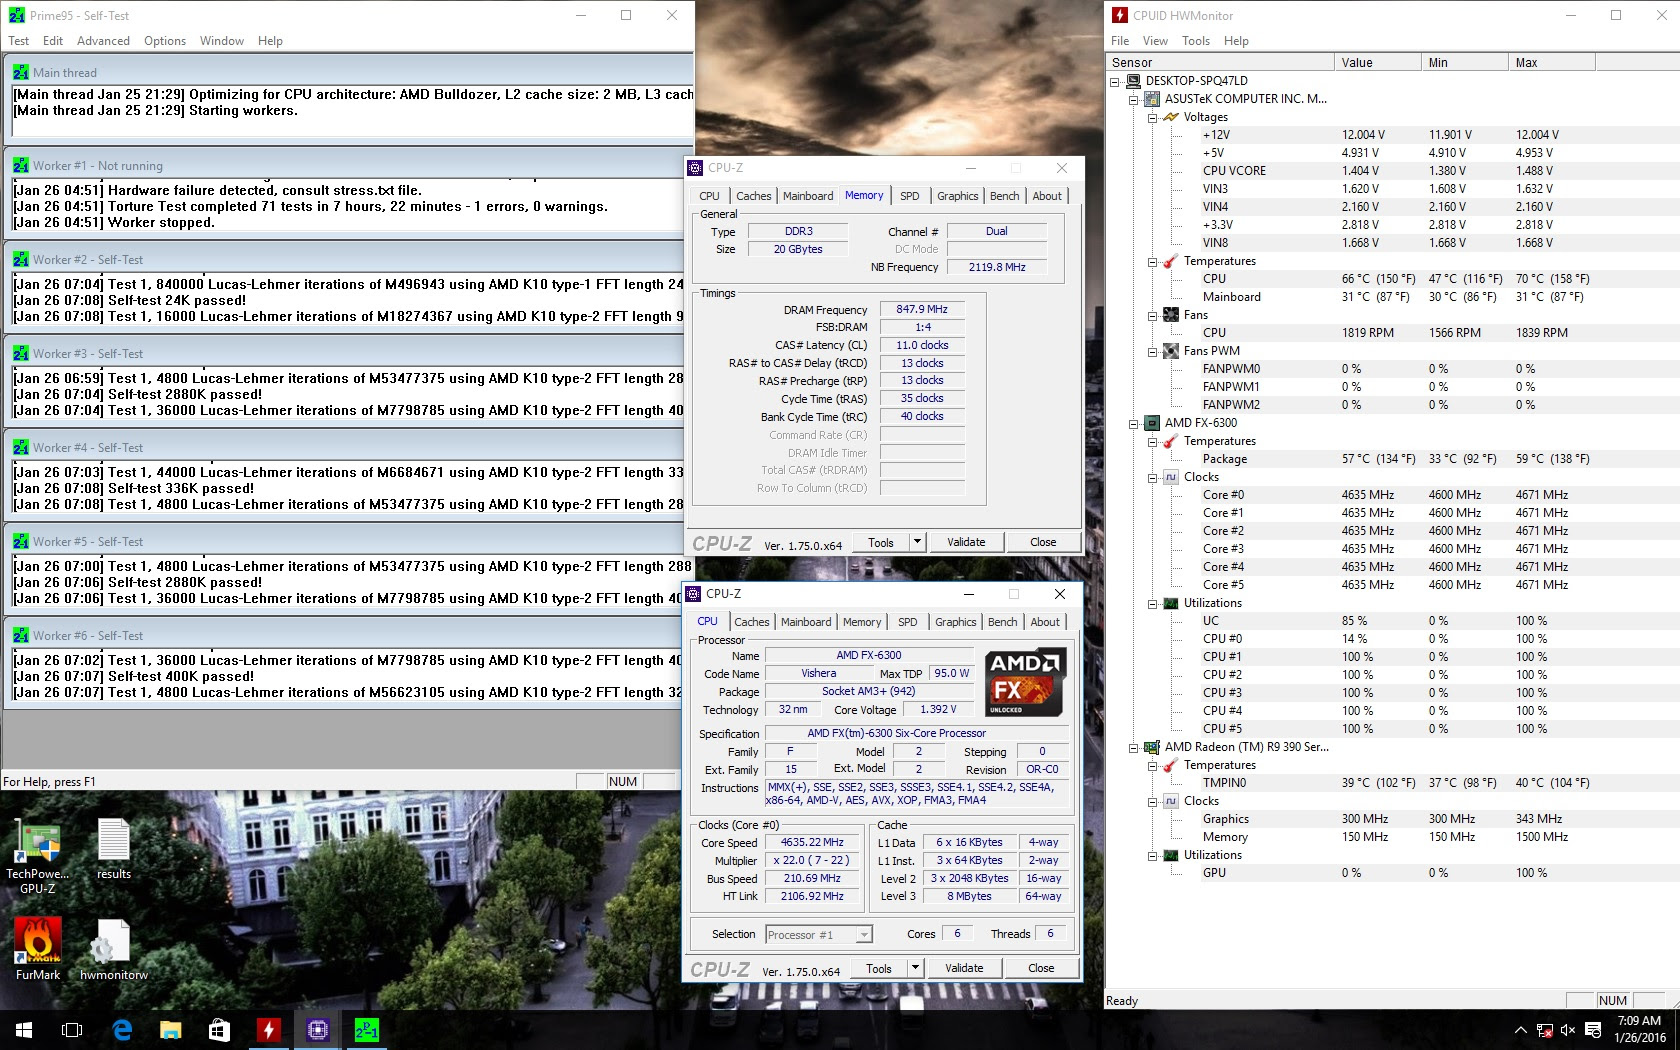Switch to CPU-Z taskbar icon
1680x1050 pixels.
click(x=318, y=1030)
